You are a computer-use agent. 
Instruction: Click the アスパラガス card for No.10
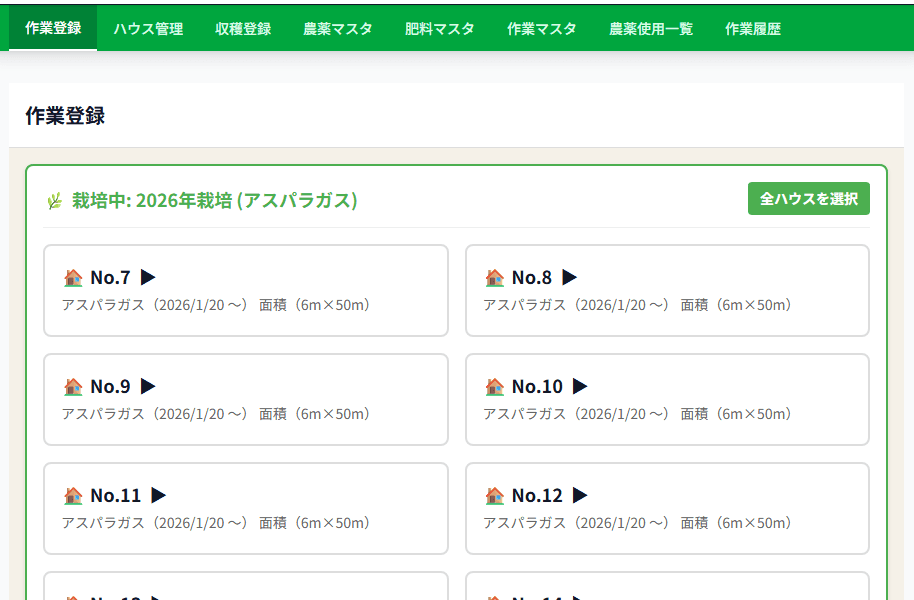[x=667, y=399]
